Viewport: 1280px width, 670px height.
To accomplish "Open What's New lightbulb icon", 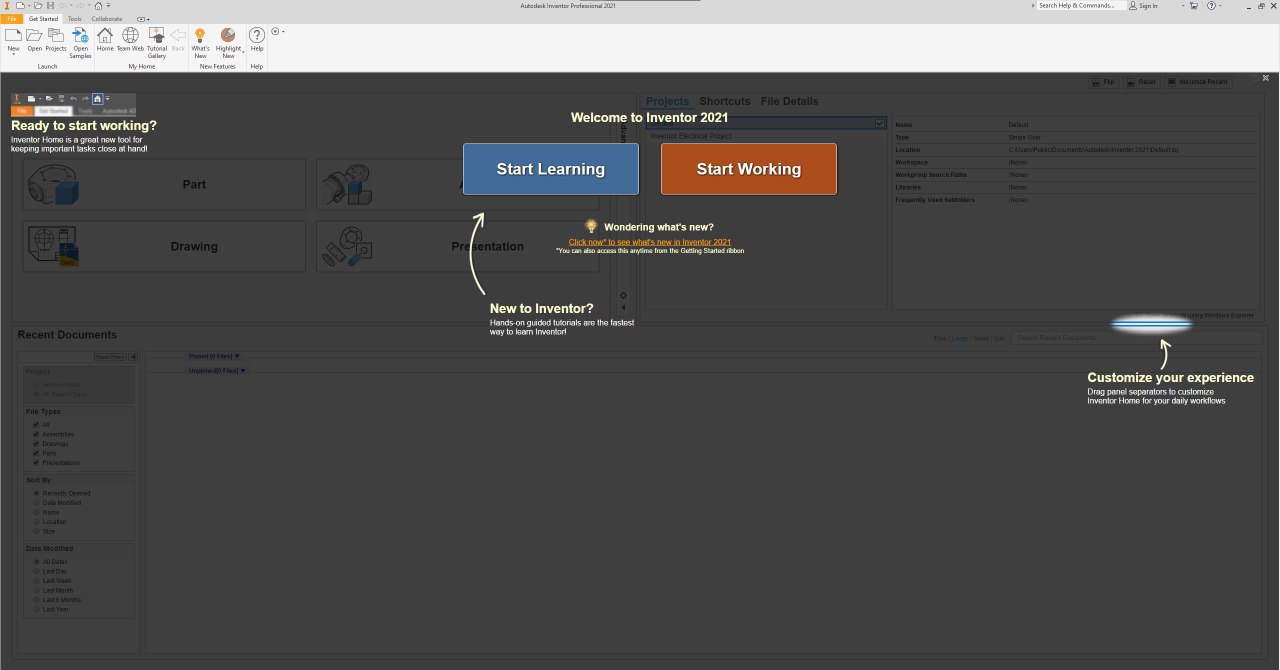I will [x=200, y=35].
